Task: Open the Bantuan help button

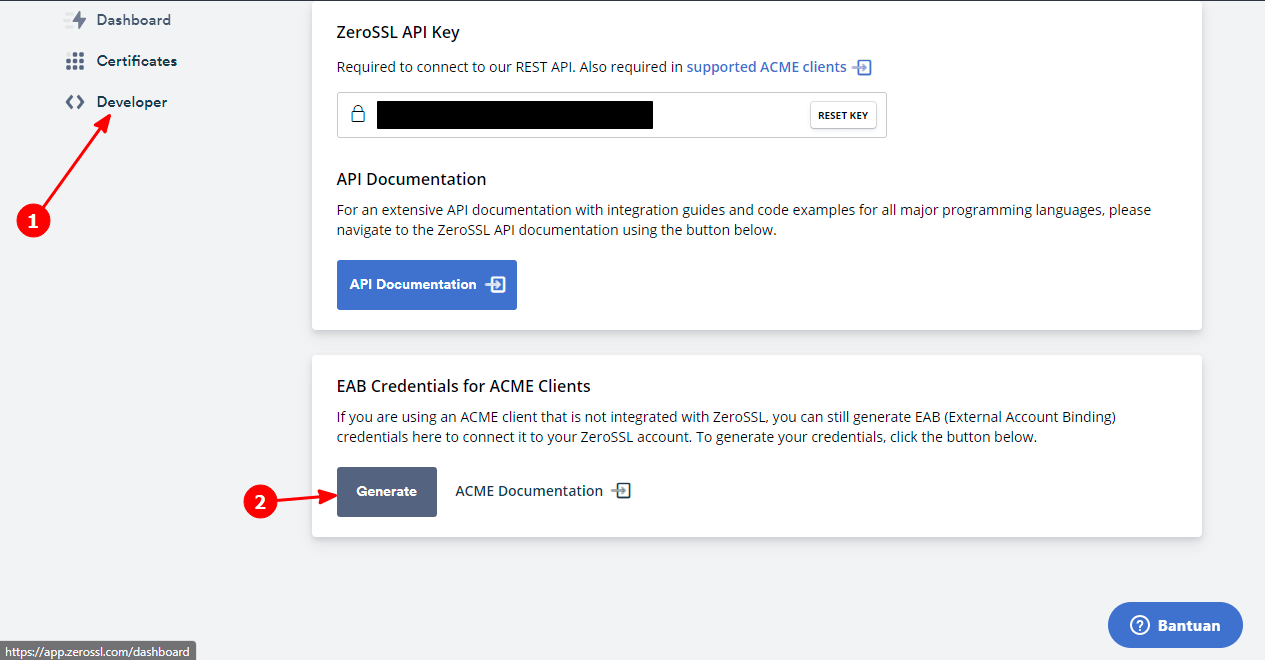Action: pyautogui.click(x=1175, y=625)
